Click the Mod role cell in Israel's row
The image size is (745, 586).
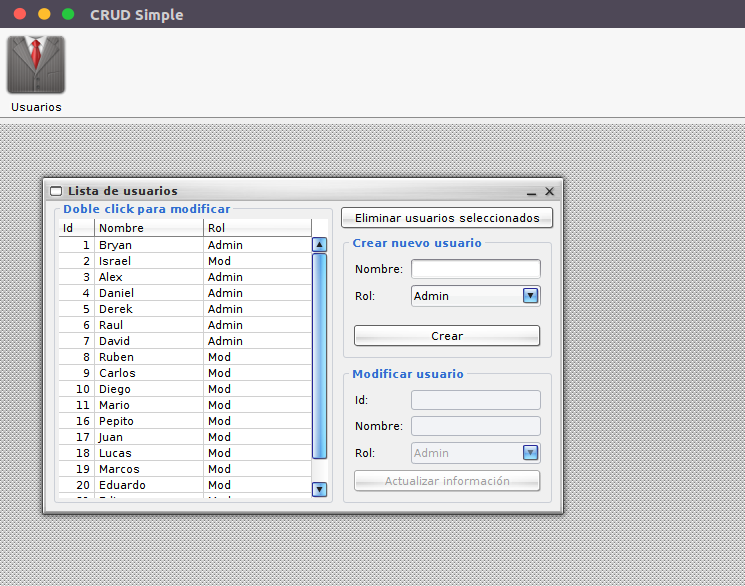coord(258,261)
